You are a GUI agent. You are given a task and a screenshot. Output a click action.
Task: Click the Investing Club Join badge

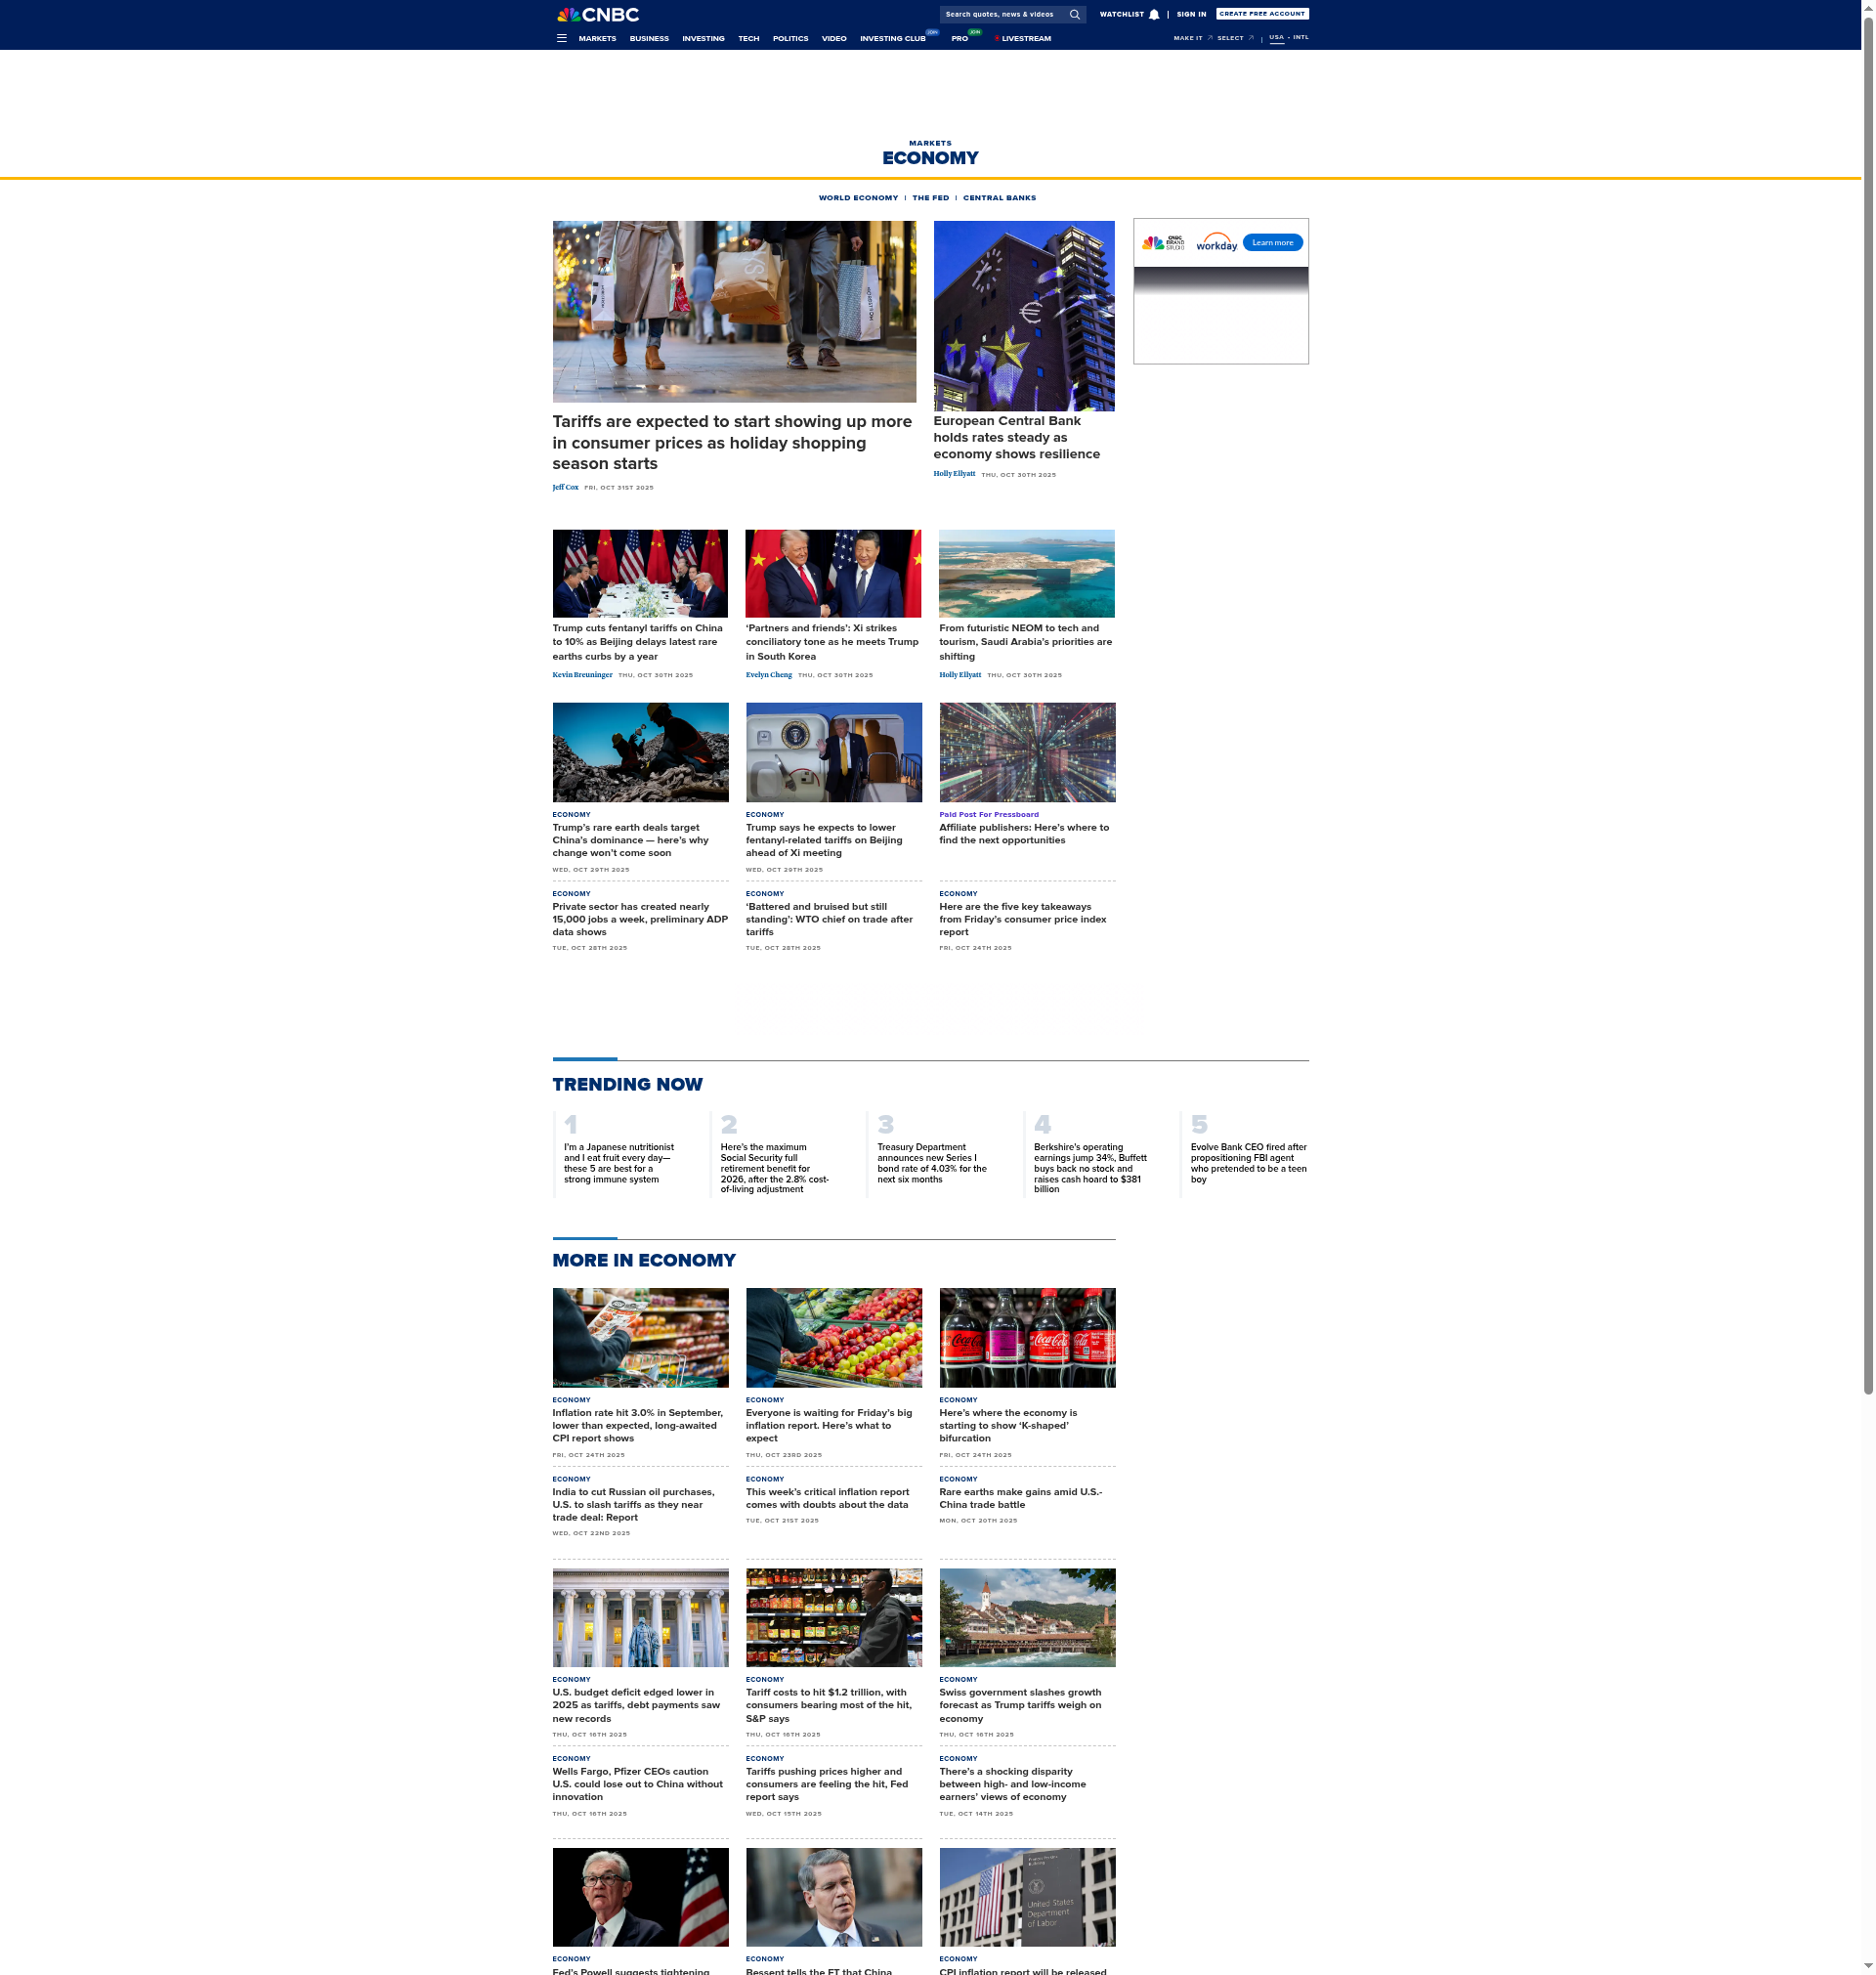(x=932, y=32)
